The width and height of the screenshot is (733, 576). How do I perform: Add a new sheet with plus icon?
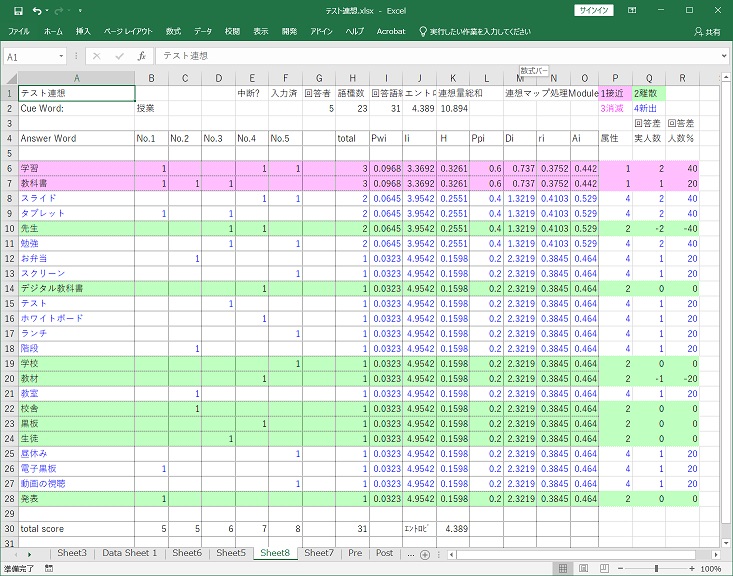426,553
